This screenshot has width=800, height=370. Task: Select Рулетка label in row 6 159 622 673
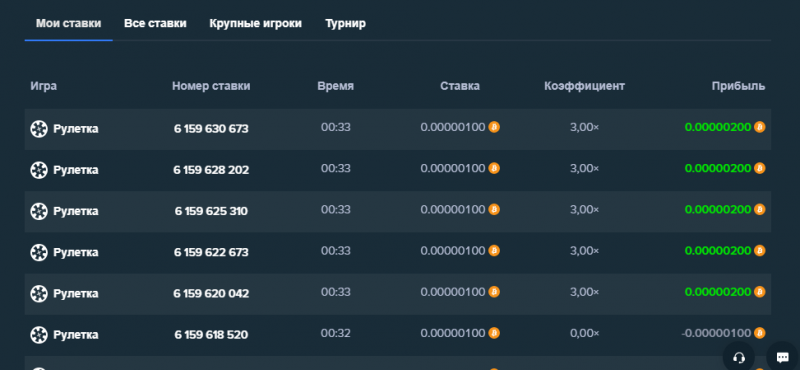coord(76,253)
